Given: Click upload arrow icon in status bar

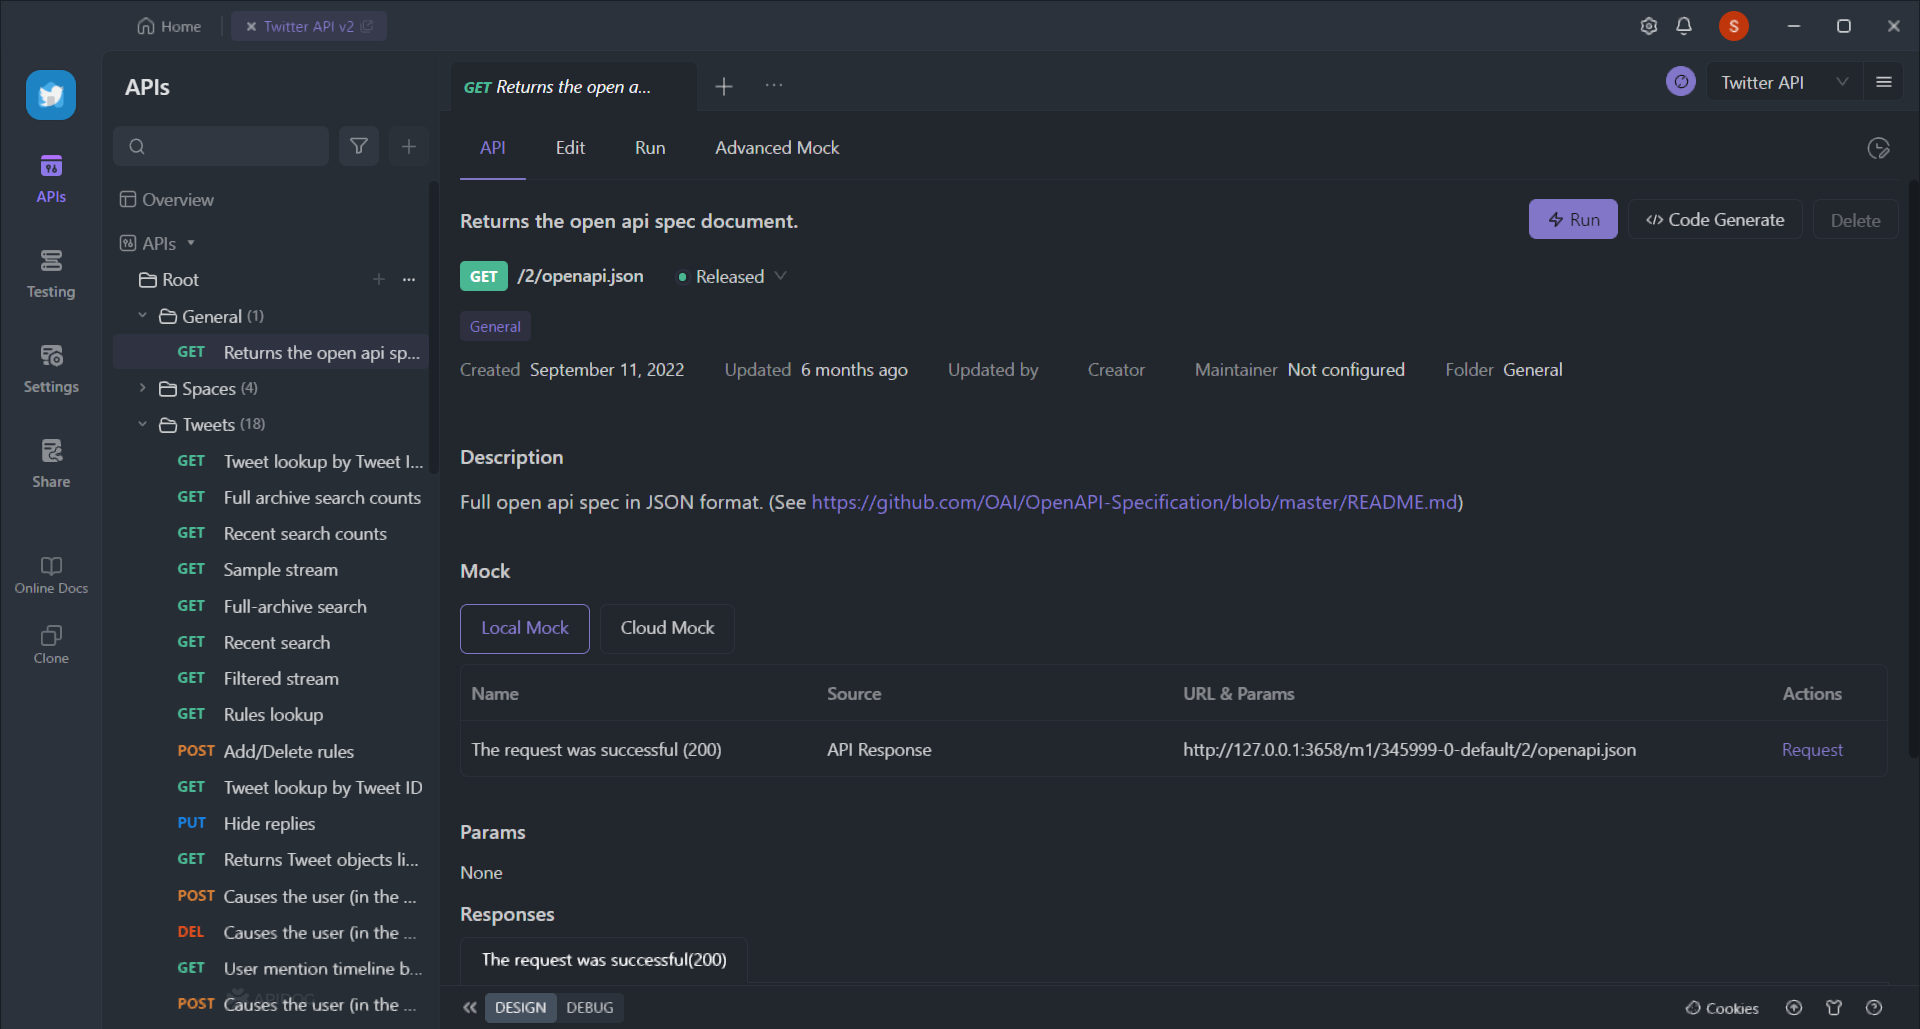Looking at the screenshot, I should point(1794,1008).
